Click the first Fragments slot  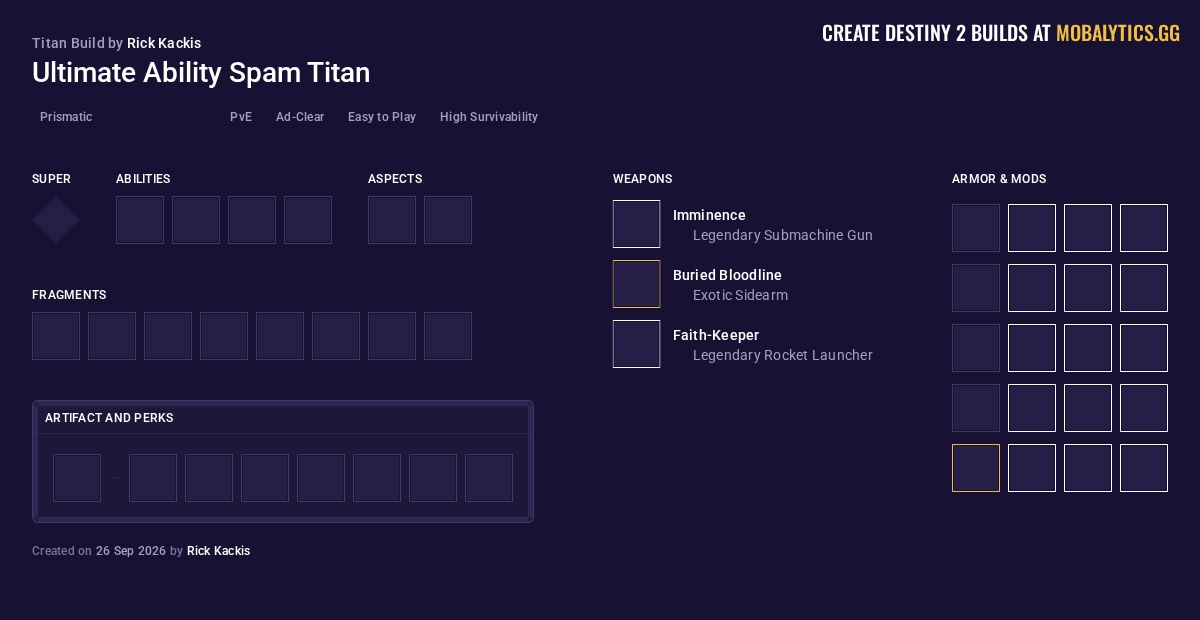[56, 336]
